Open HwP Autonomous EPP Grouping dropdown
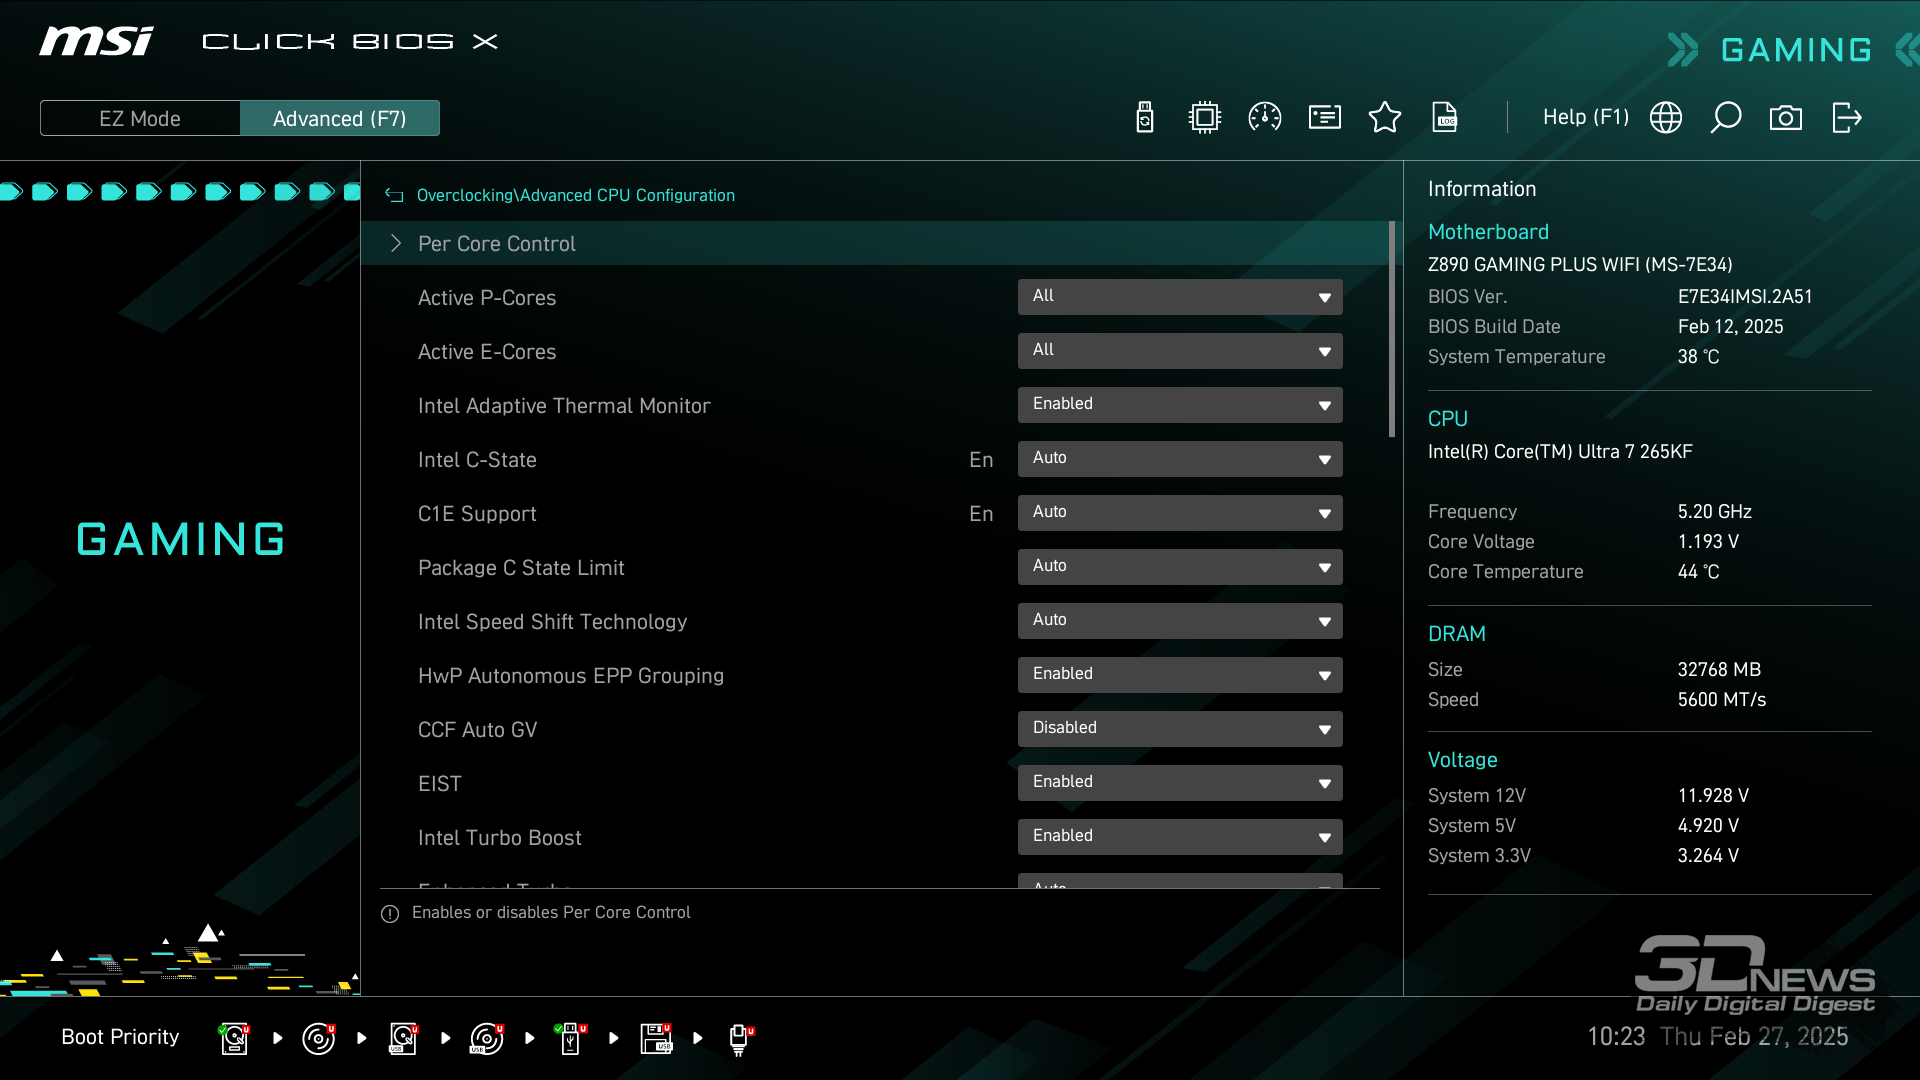Screen dimensions: 1920x1080 1180,675
